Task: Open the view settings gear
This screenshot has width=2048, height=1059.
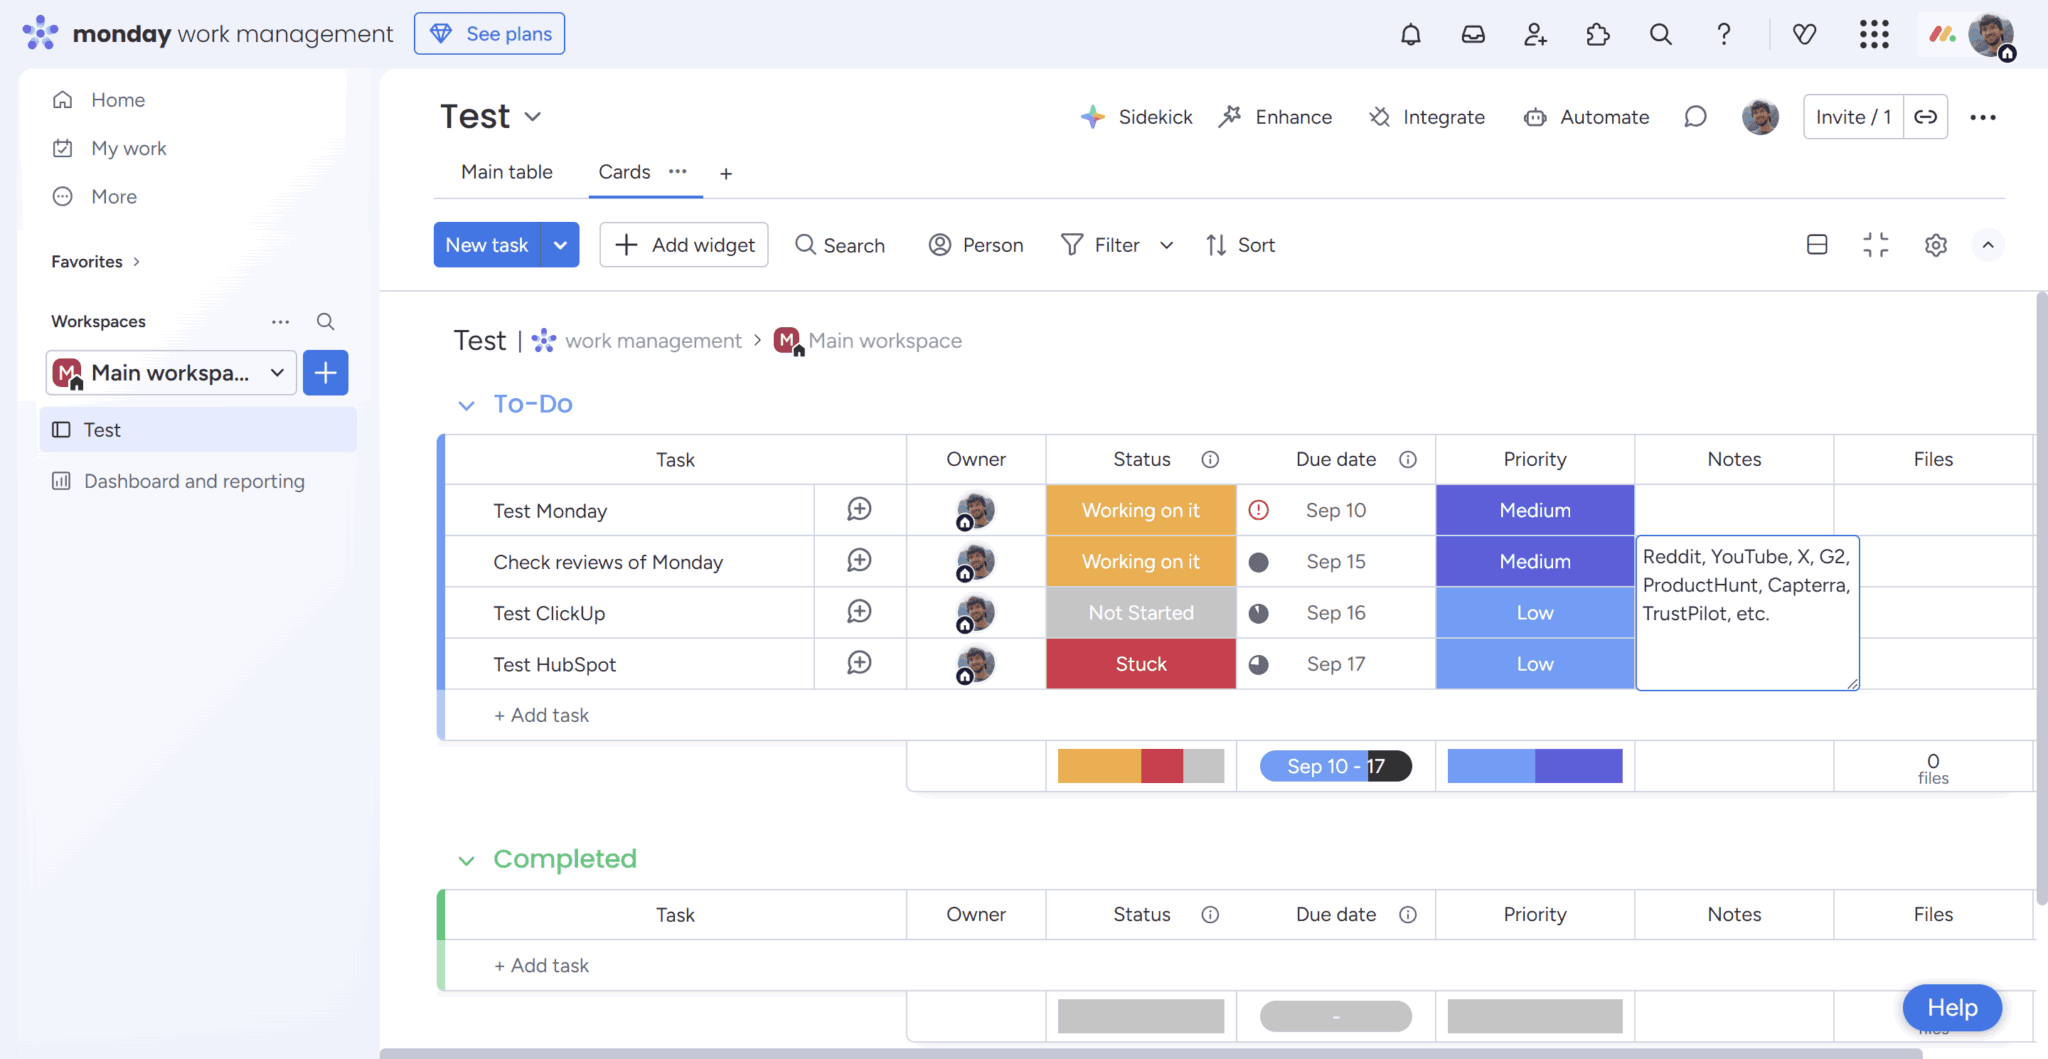Action: pos(1936,245)
